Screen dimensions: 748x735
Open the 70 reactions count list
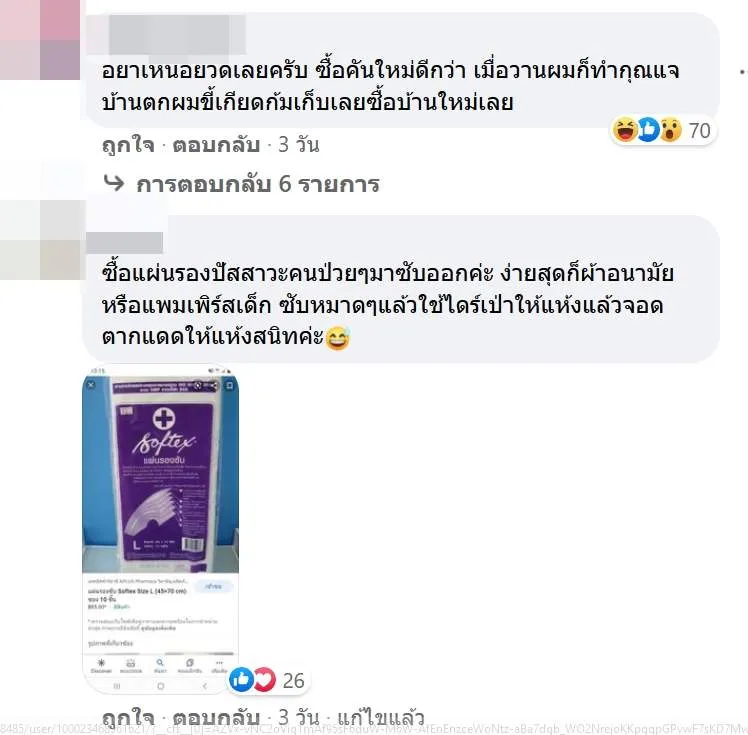click(x=699, y=131)
